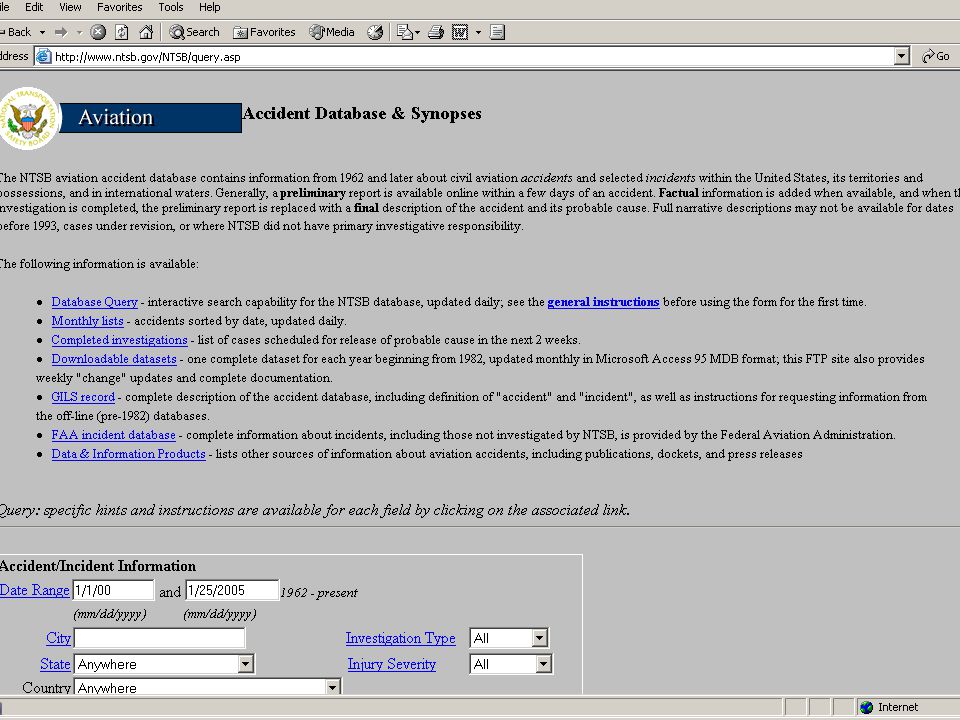
Task: Click the Investigation Type help link
Action: pyautogui.click(x=400, y=638)
